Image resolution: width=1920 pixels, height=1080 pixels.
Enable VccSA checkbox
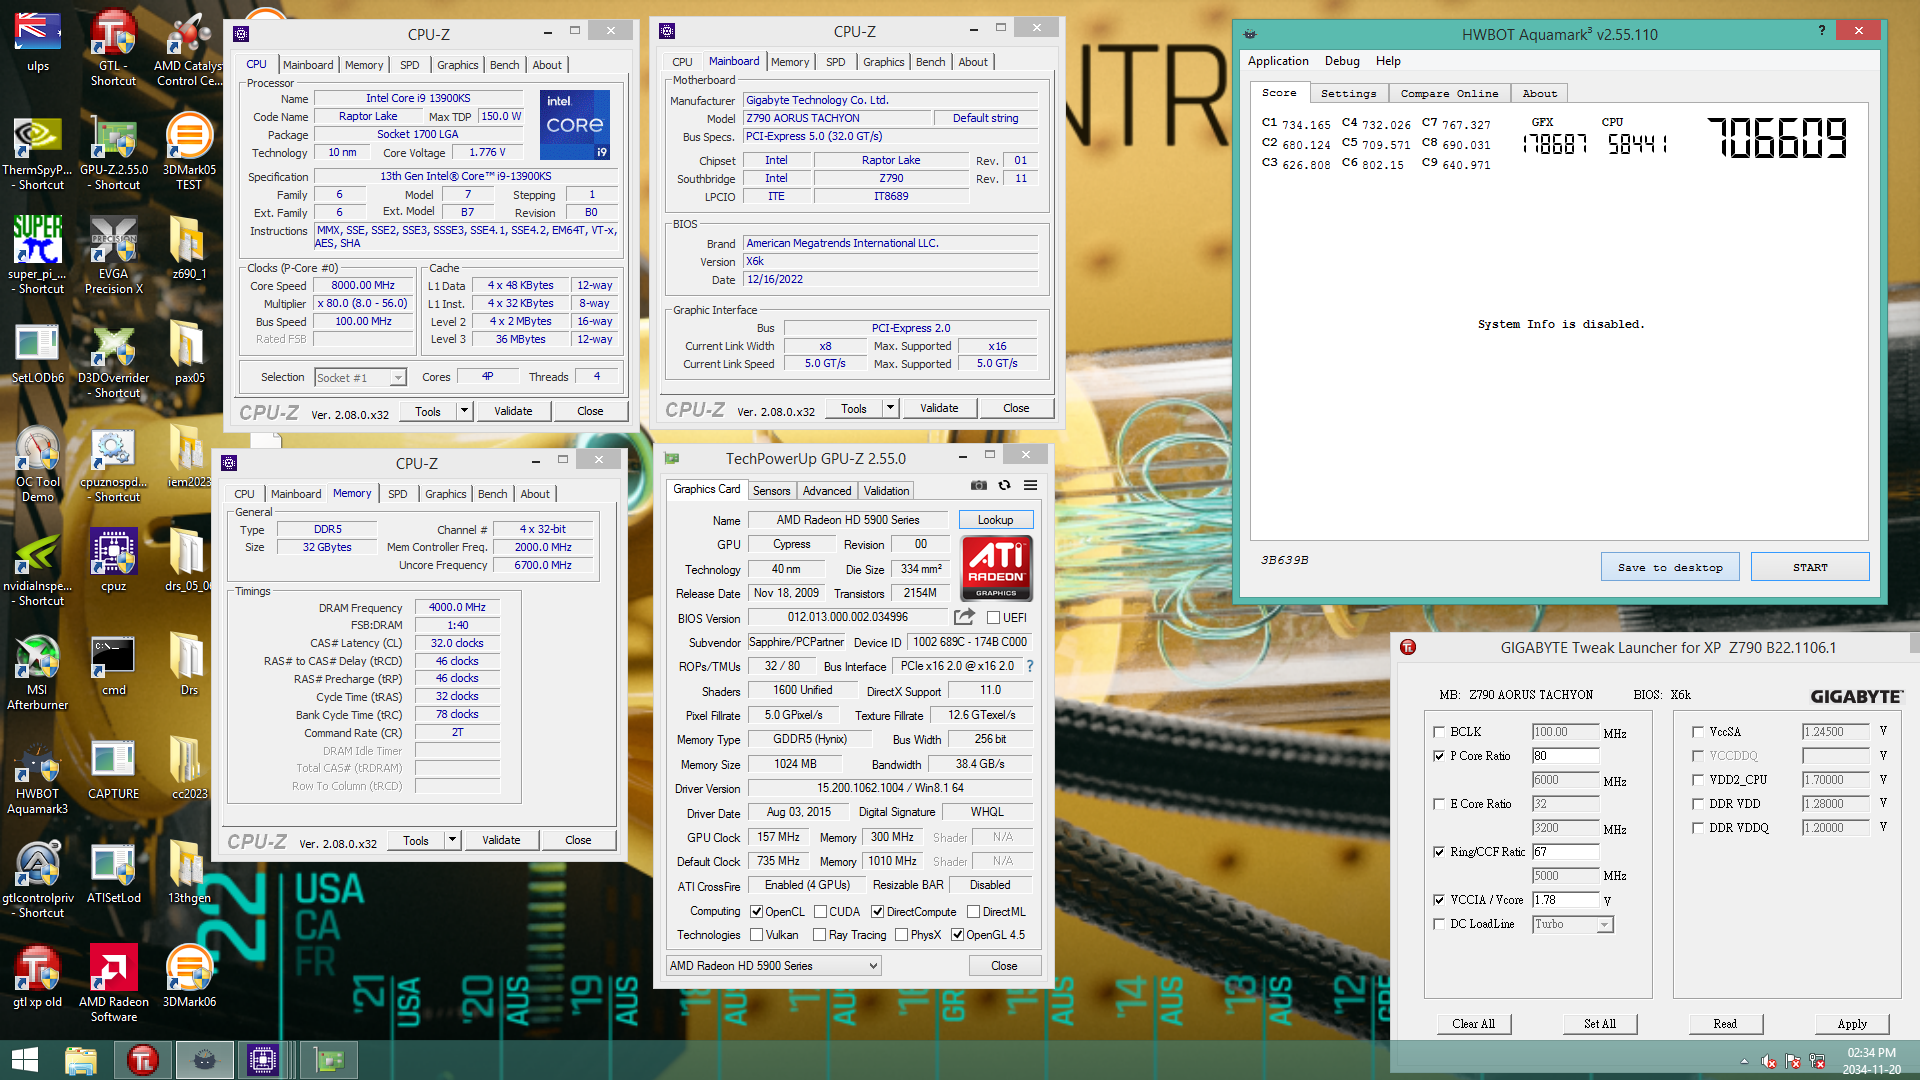(1698, 732)
